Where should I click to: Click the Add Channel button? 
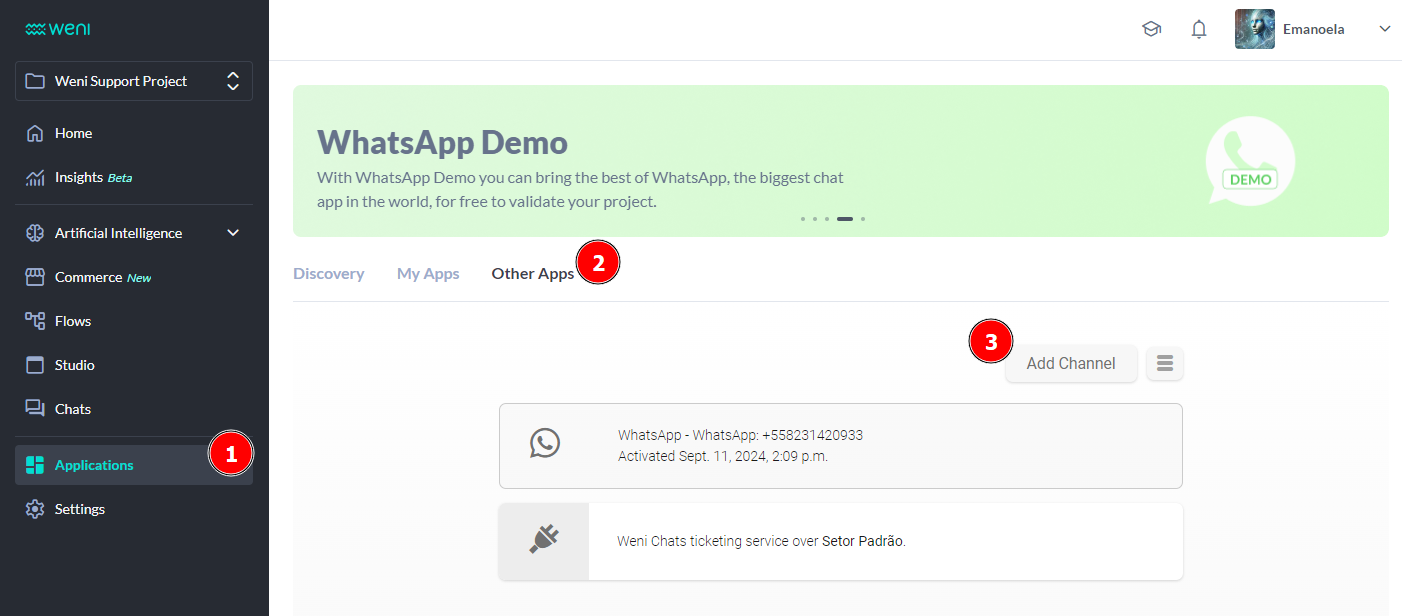click(x=1071, y=363)
